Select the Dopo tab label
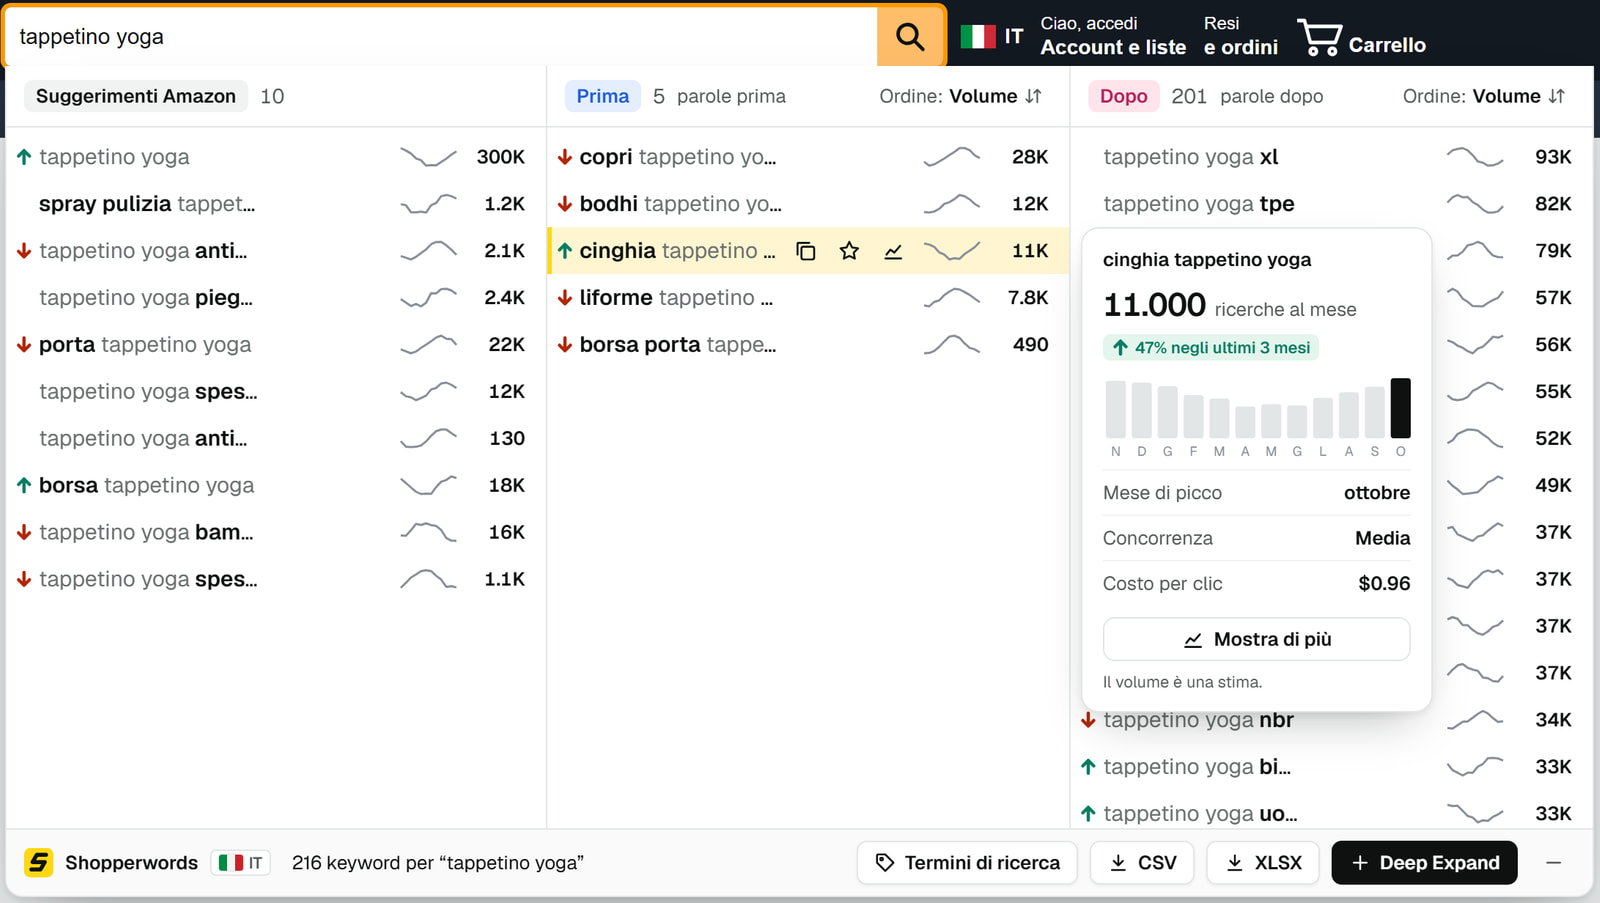This screenshot has height=903, width=1600. [1124, 96]
